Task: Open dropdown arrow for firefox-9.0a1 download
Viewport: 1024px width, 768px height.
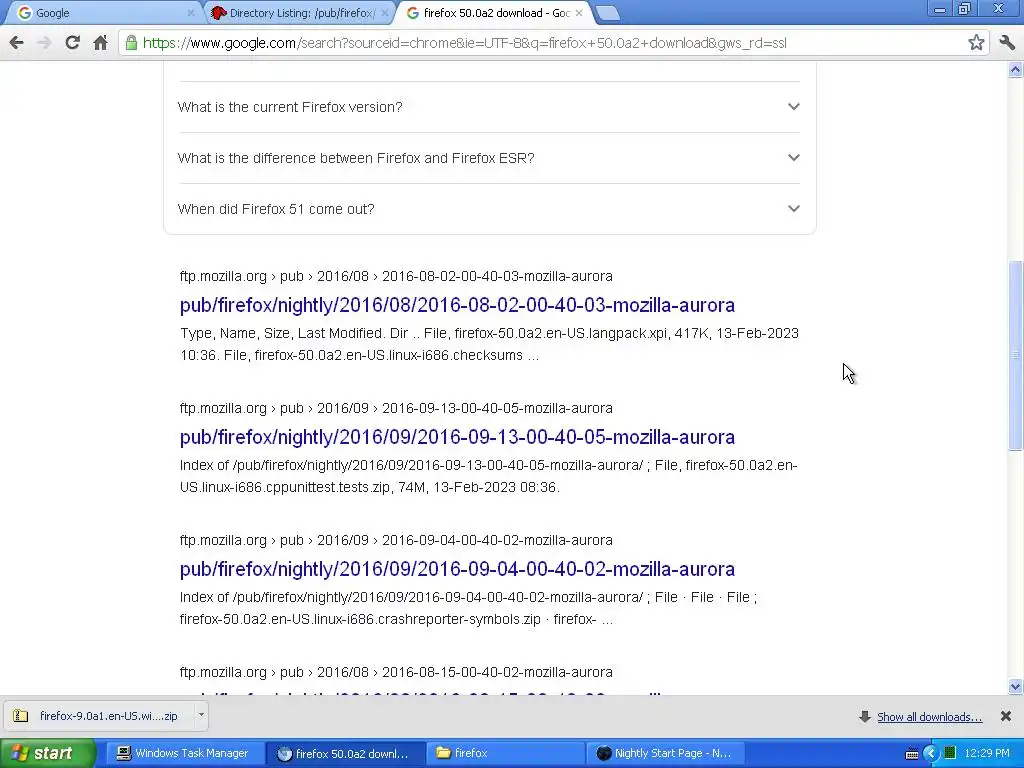Action: pyautogui.click(x=201, y=715)
